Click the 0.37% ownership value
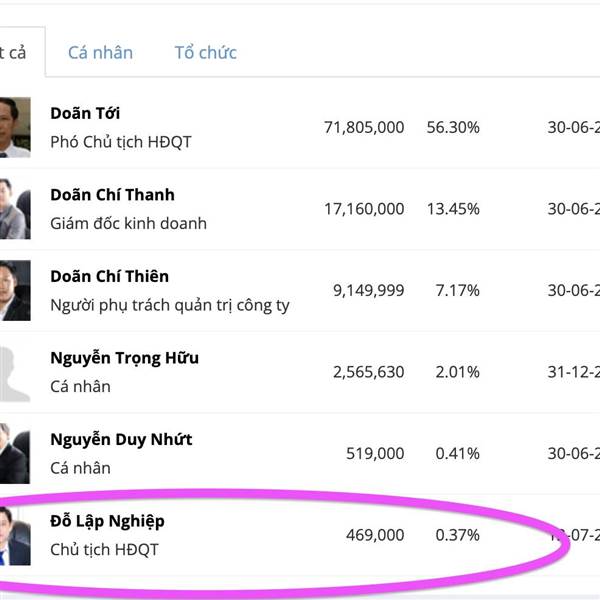 coord(457,535)
